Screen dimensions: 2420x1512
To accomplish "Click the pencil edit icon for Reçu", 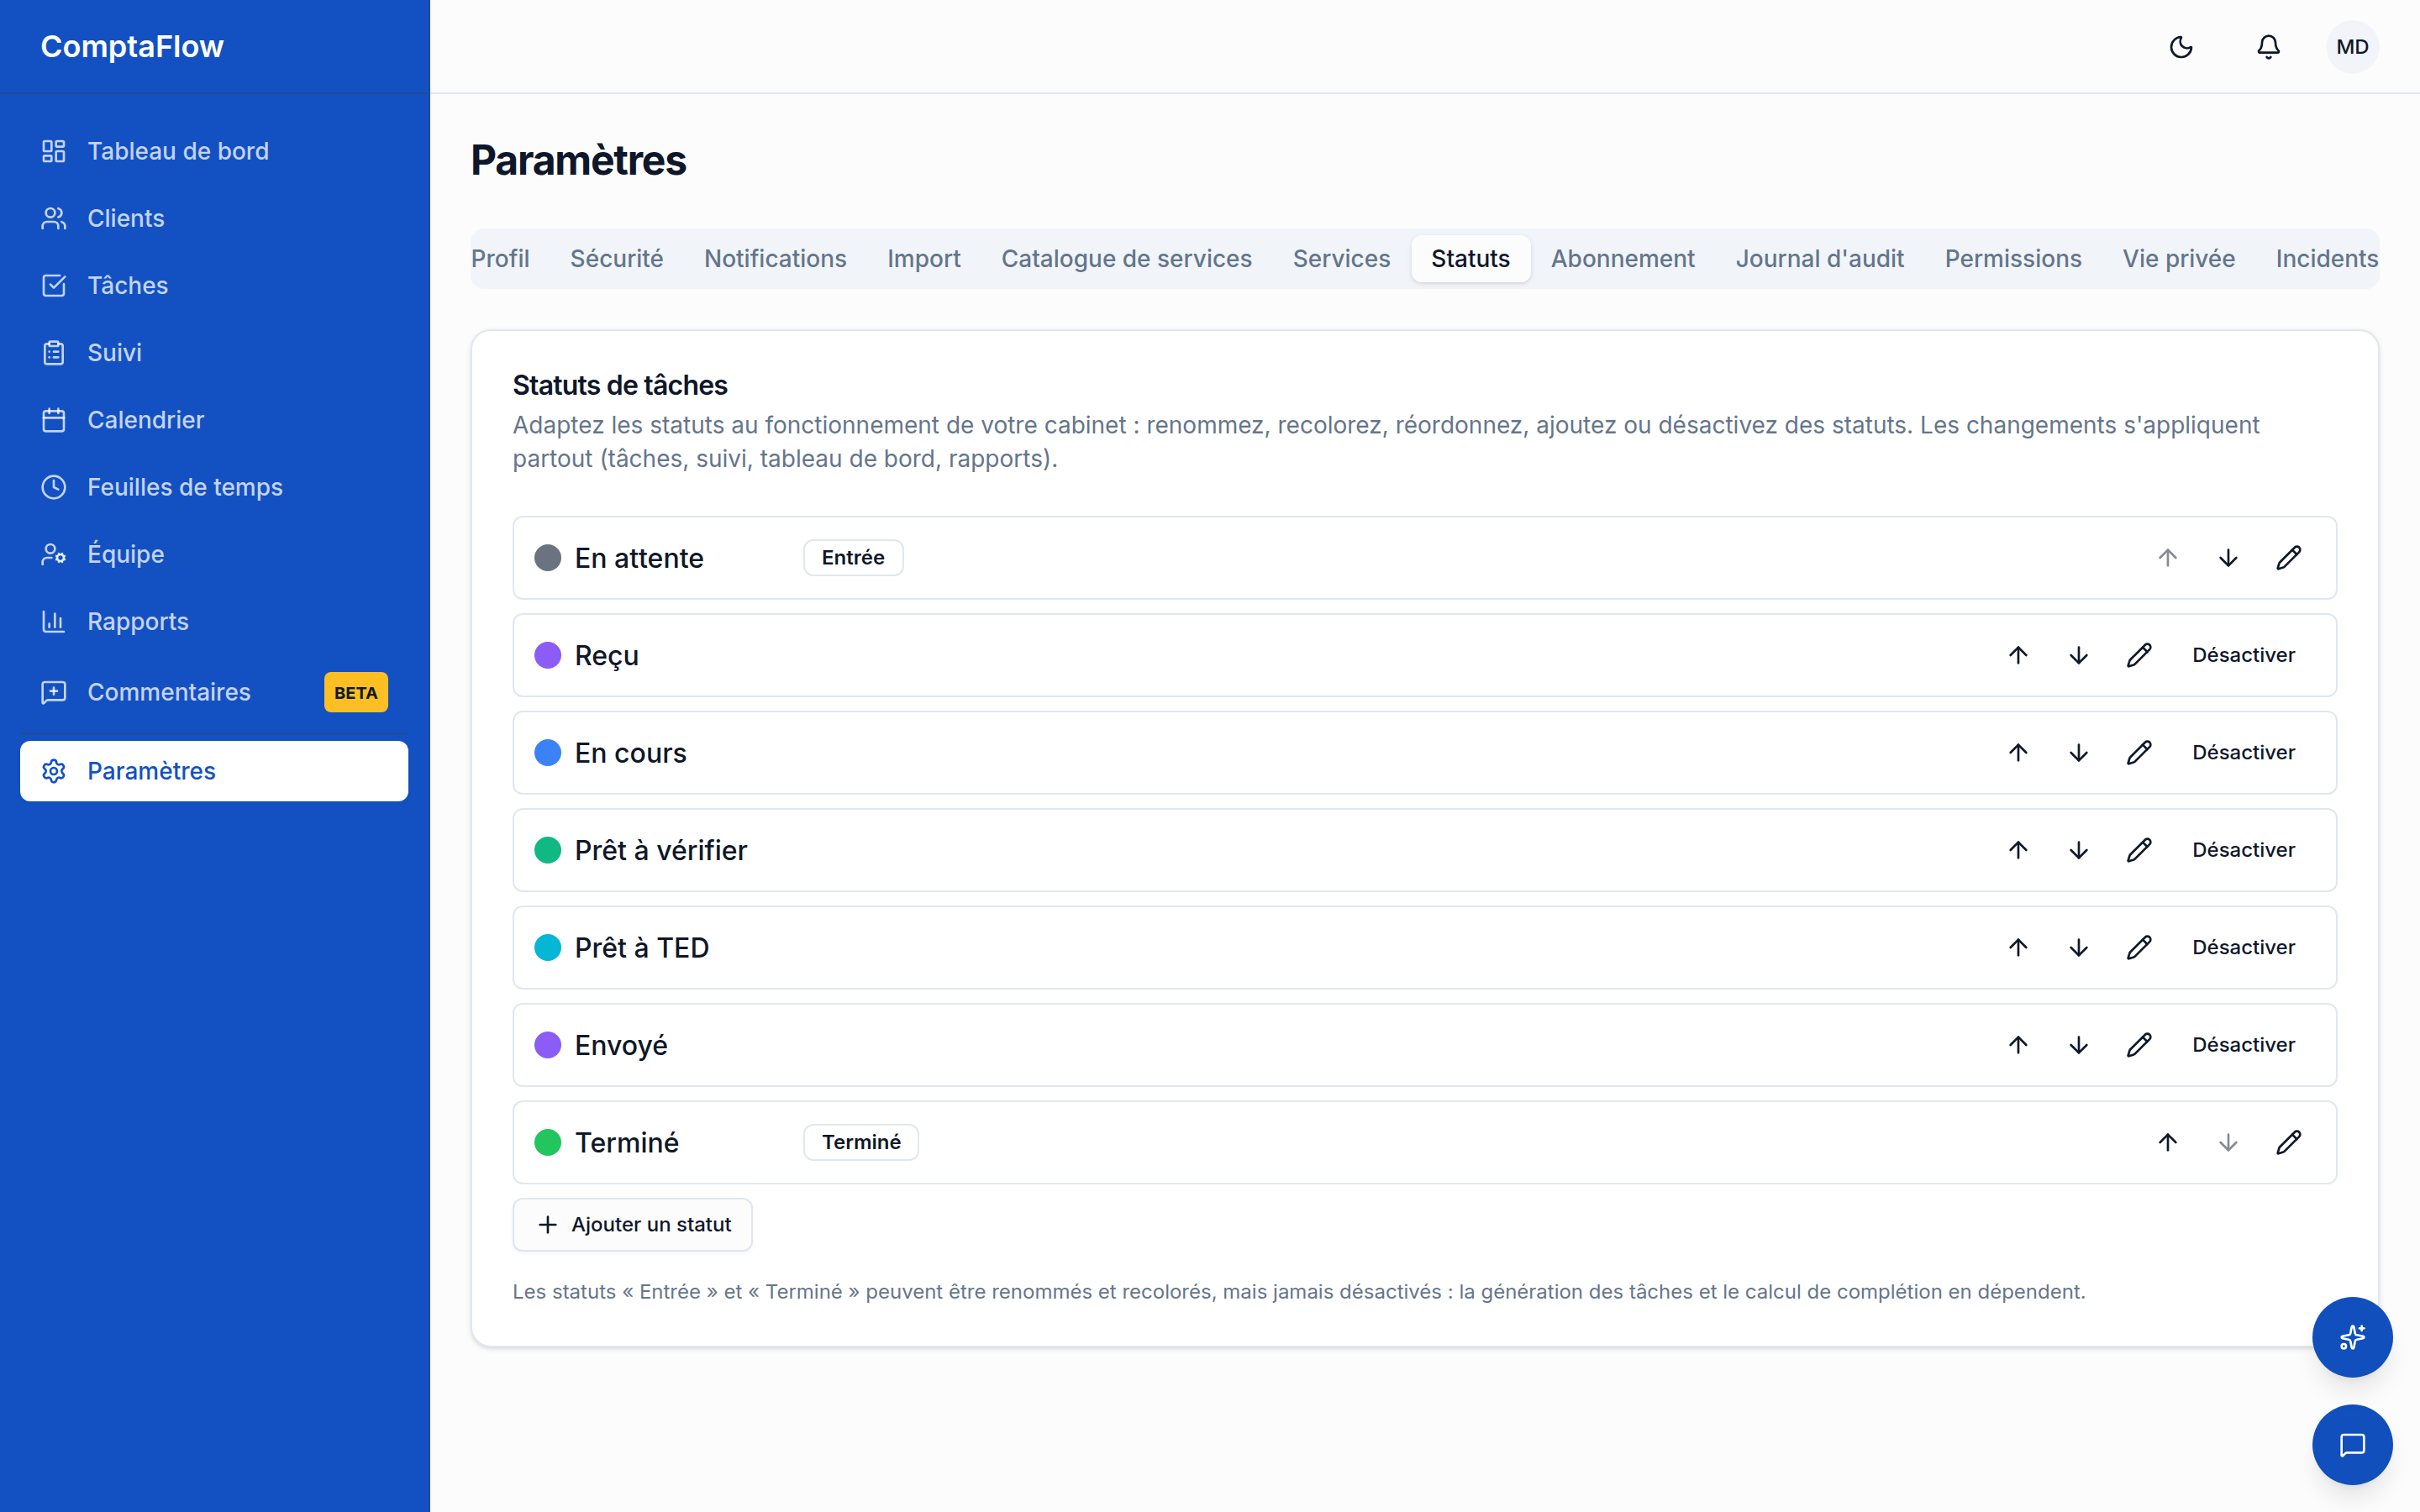I will (x=2139, y=655).
